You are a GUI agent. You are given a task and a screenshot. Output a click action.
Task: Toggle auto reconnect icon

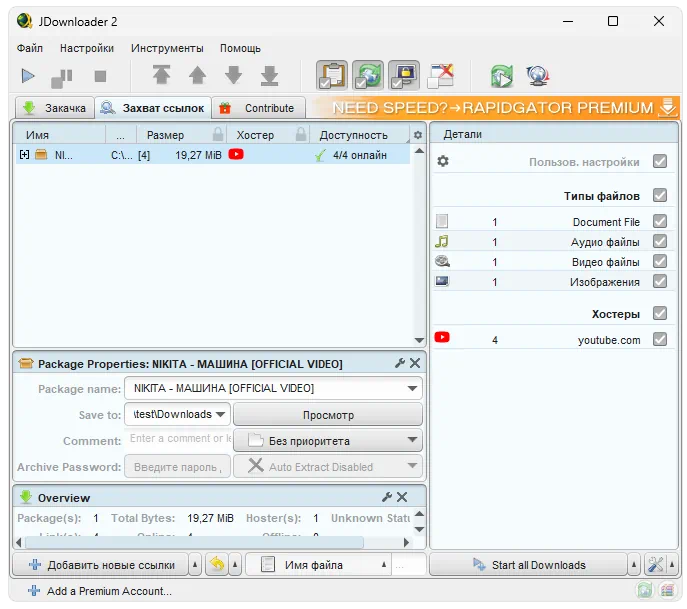click(x=368, y=75)
